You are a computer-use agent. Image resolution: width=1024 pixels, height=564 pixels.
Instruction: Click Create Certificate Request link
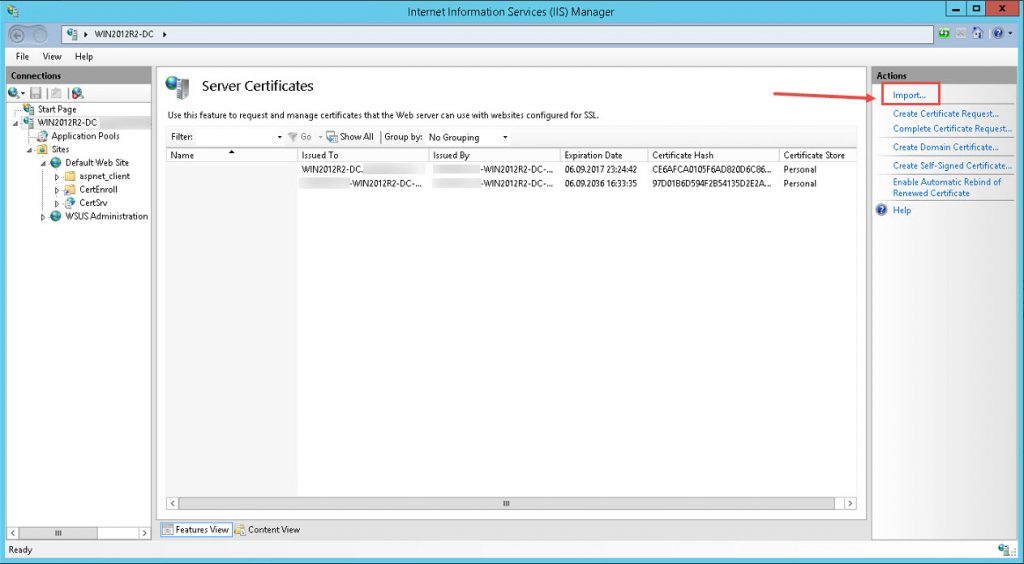coord(946,114)
